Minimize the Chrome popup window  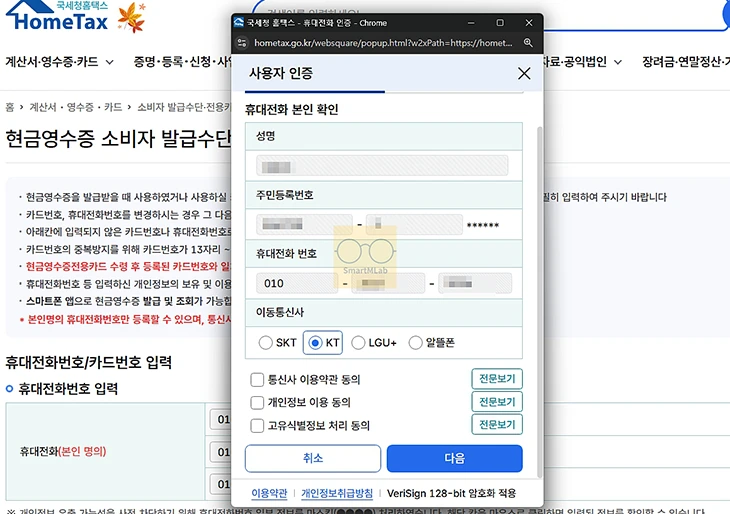pyautogui.click(x=471, y=23)
